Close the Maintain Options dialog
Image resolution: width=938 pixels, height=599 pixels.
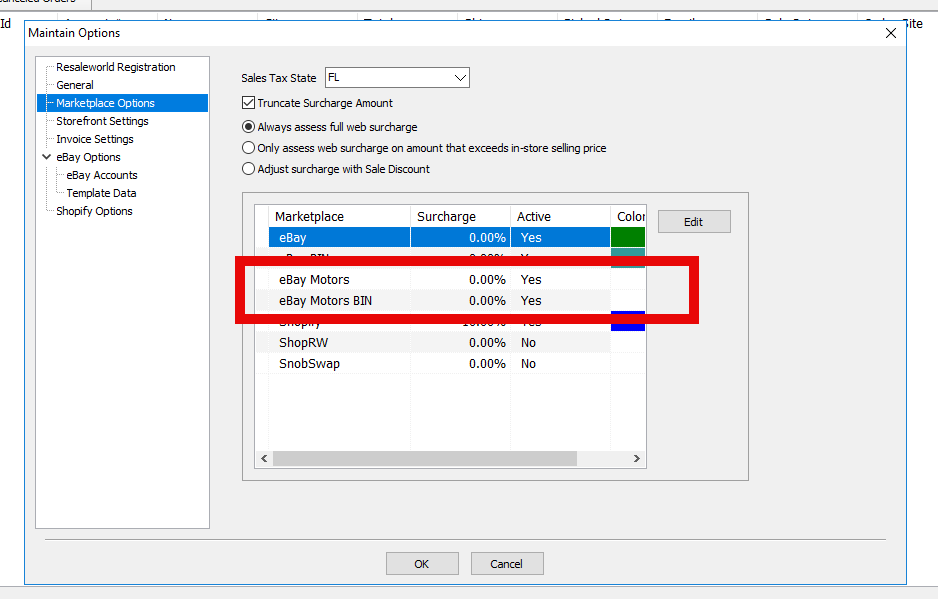[891, 33]
